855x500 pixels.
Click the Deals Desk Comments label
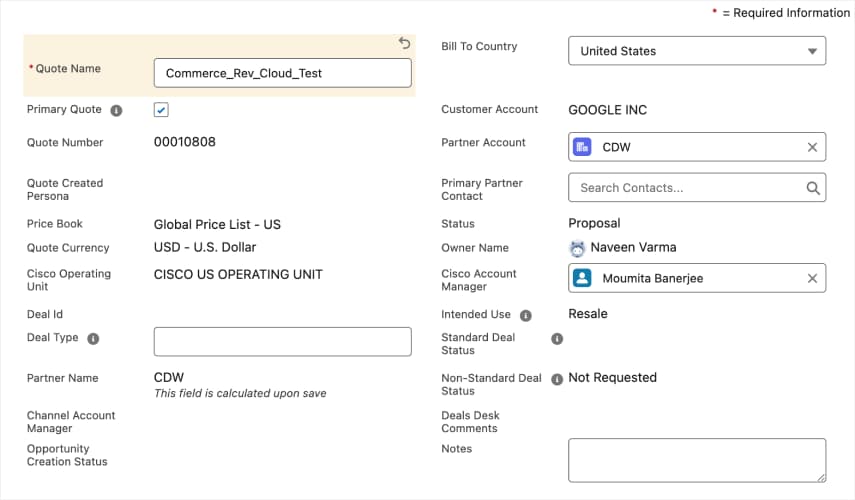[x=471, y=421]
